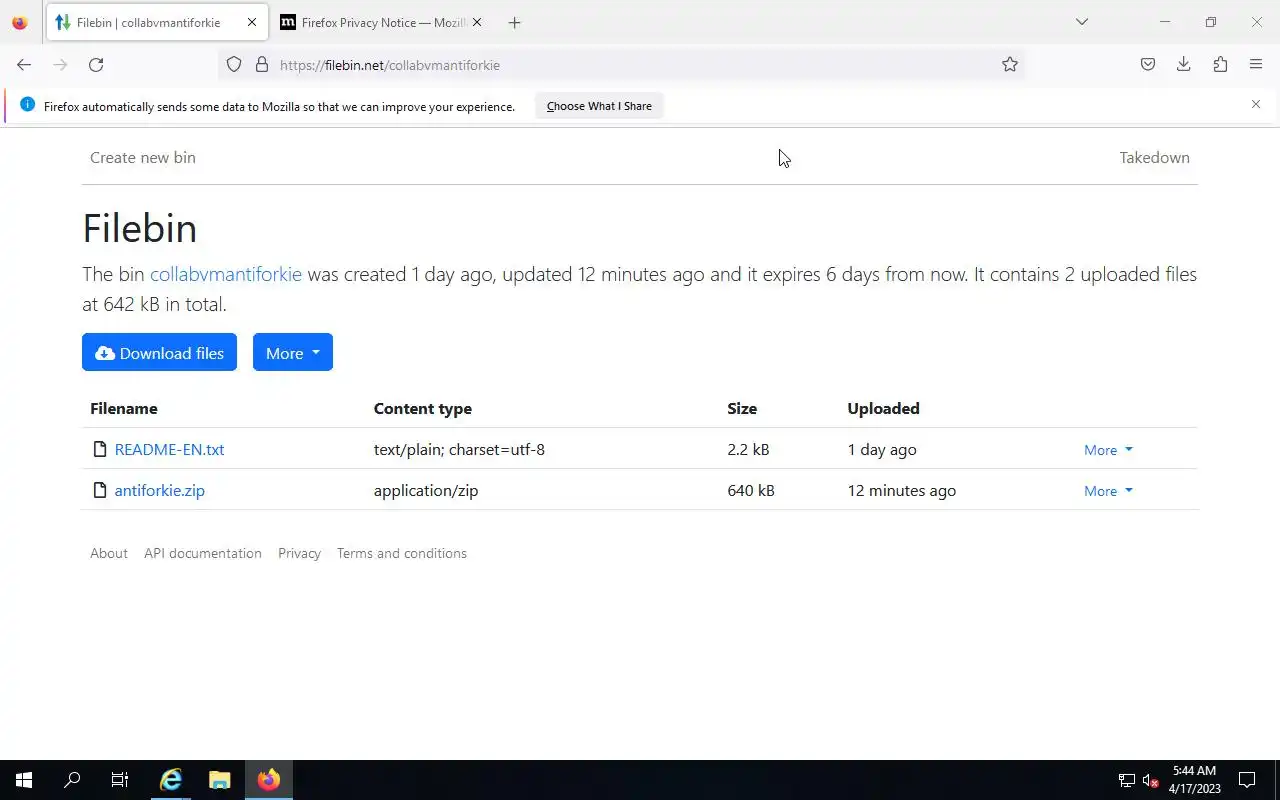Screen dimensions: 1280x800
Task: Click the Content type column header
Action: tap(423, 408)
